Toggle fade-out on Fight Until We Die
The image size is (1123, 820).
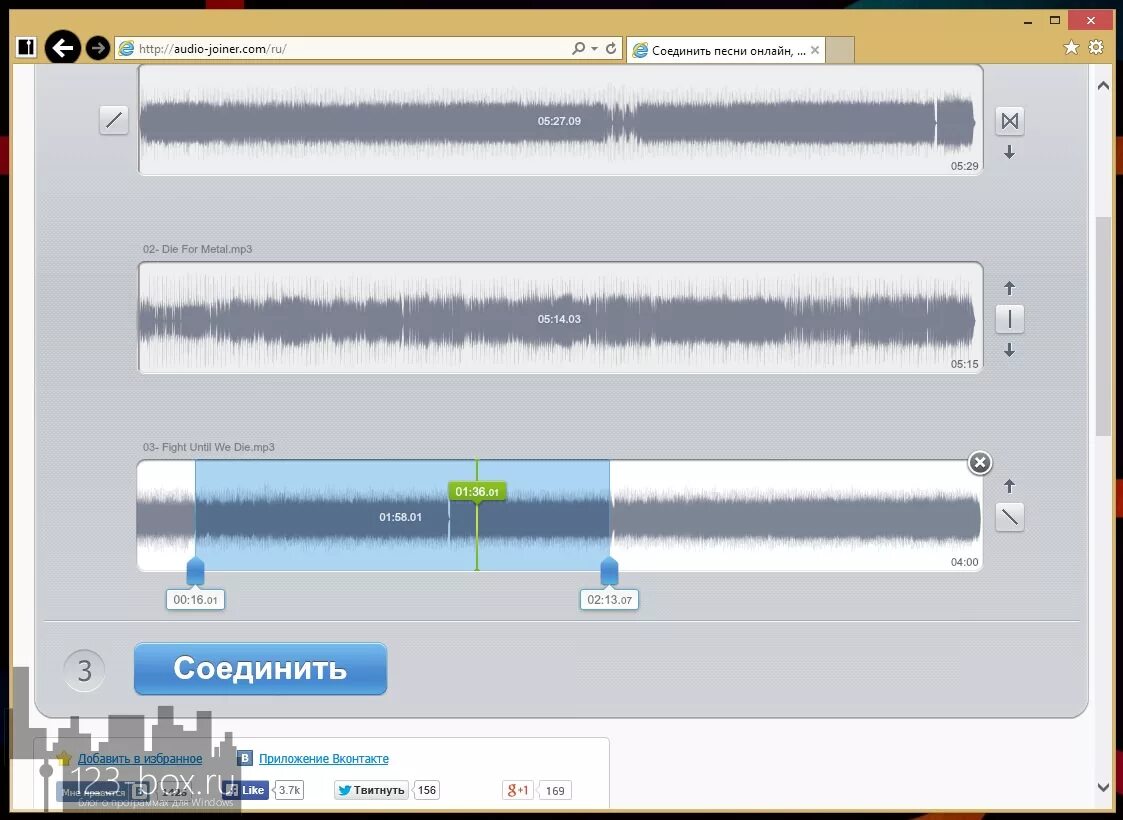coord(1009,516)
